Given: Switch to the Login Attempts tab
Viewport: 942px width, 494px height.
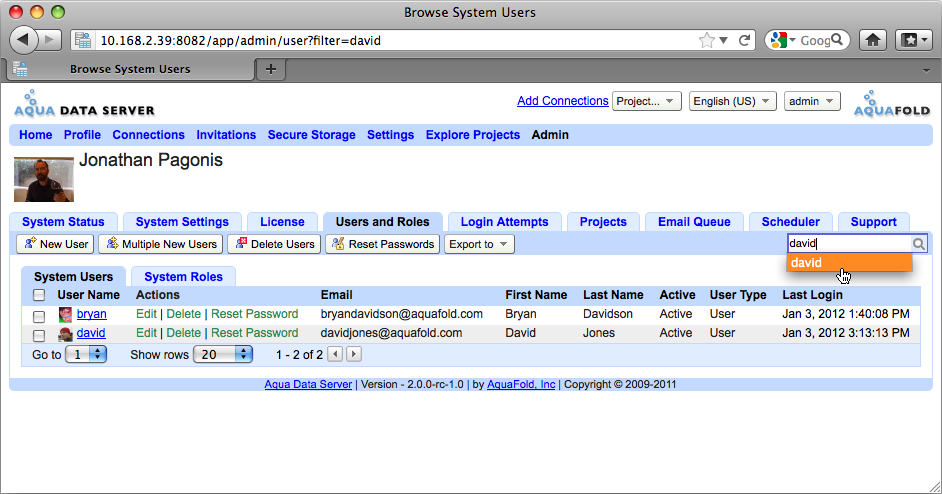Looking at the screenshot, I should click(x=505, y=222).
